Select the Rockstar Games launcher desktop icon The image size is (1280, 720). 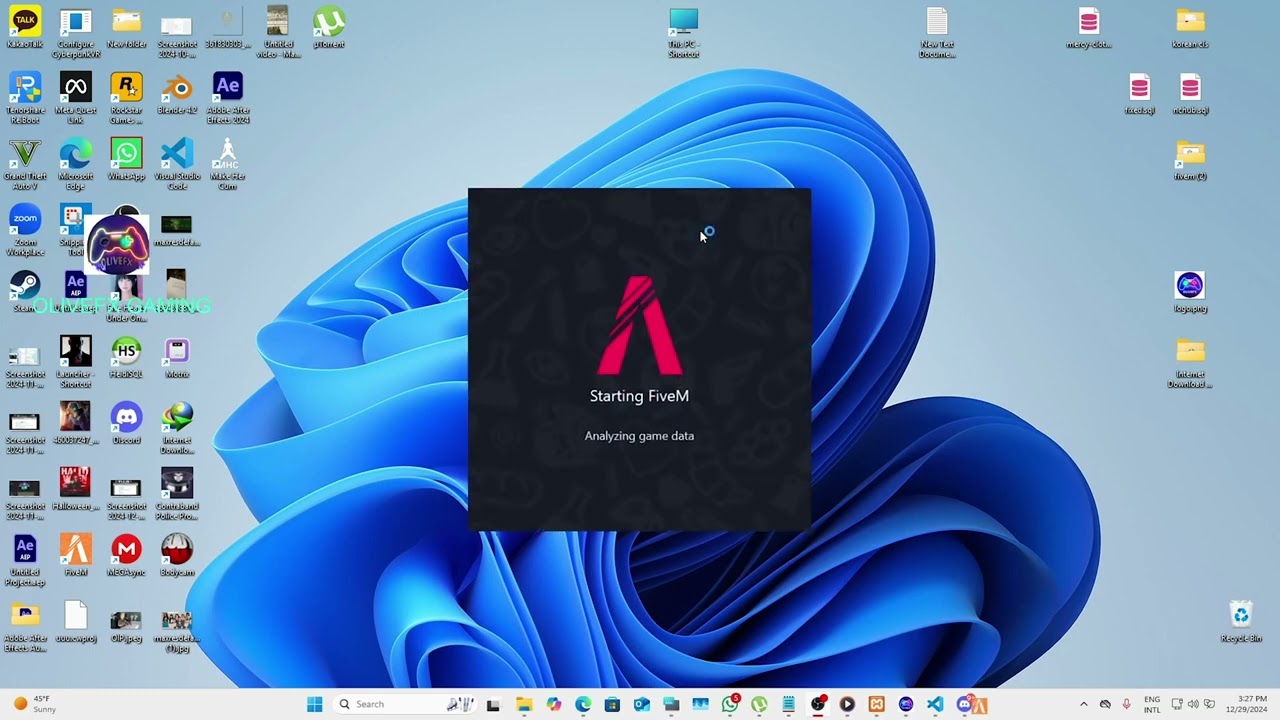(x=126, y=98)
